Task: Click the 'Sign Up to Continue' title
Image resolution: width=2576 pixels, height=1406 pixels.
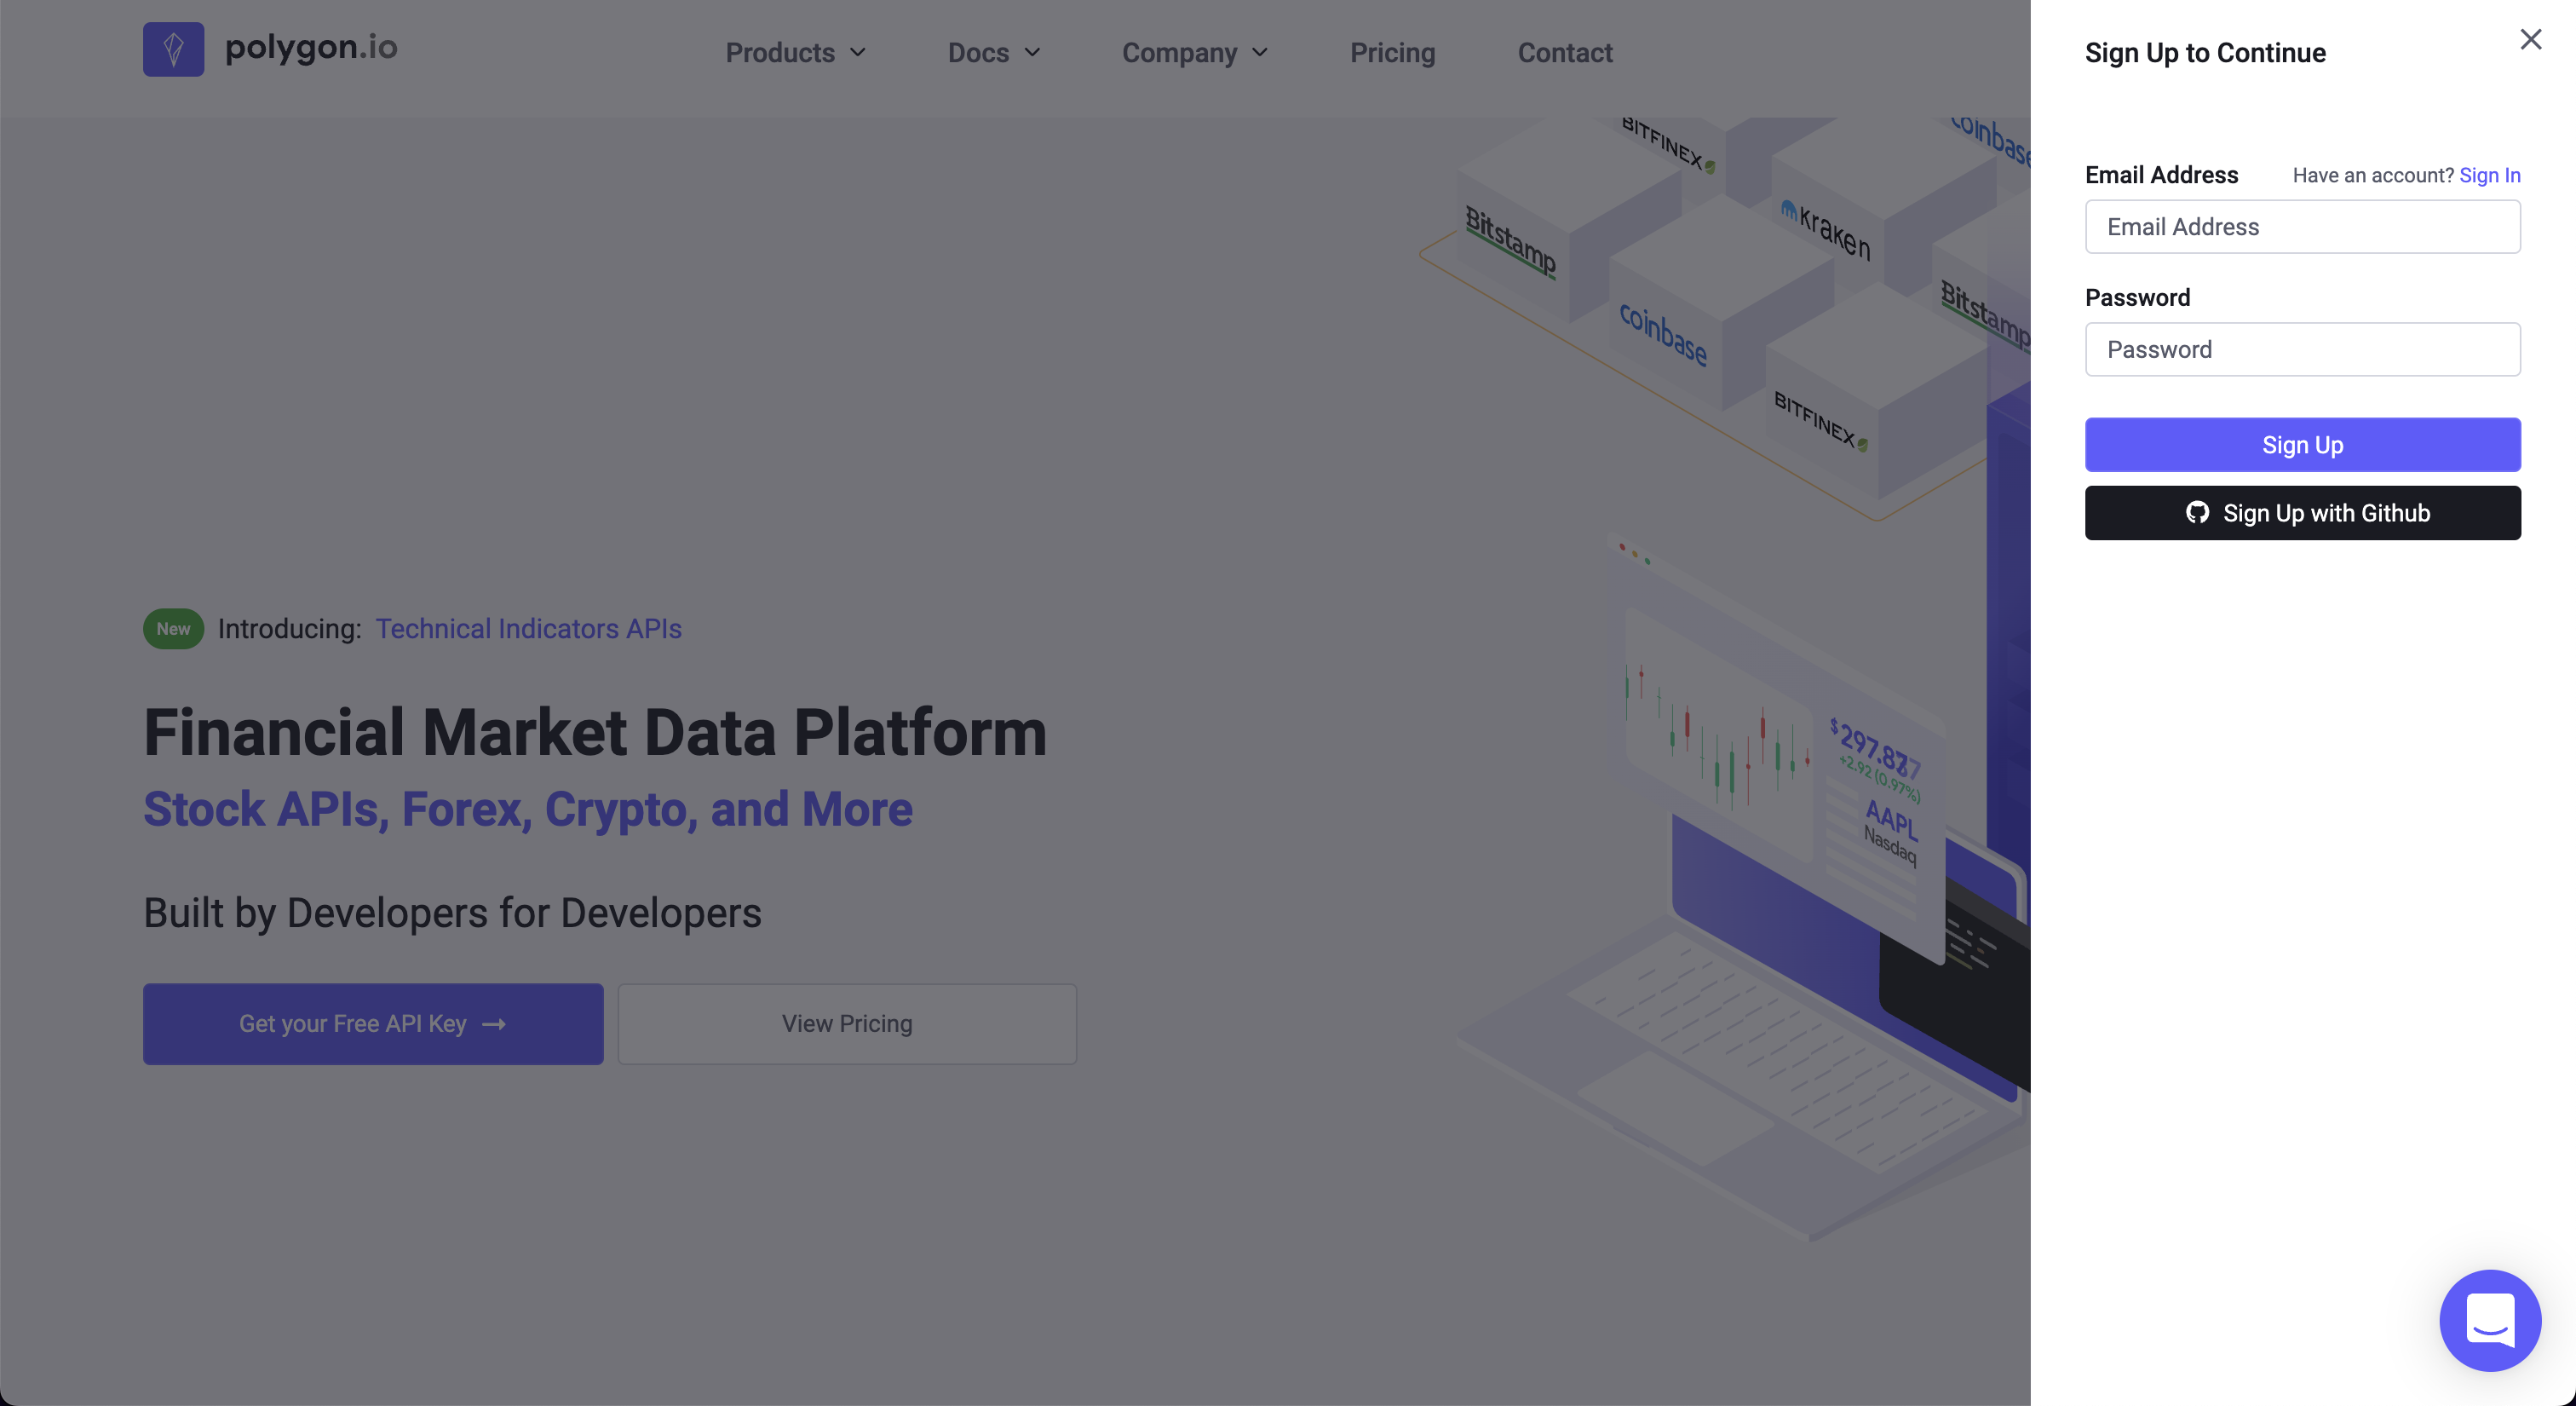Action: 2205,52
